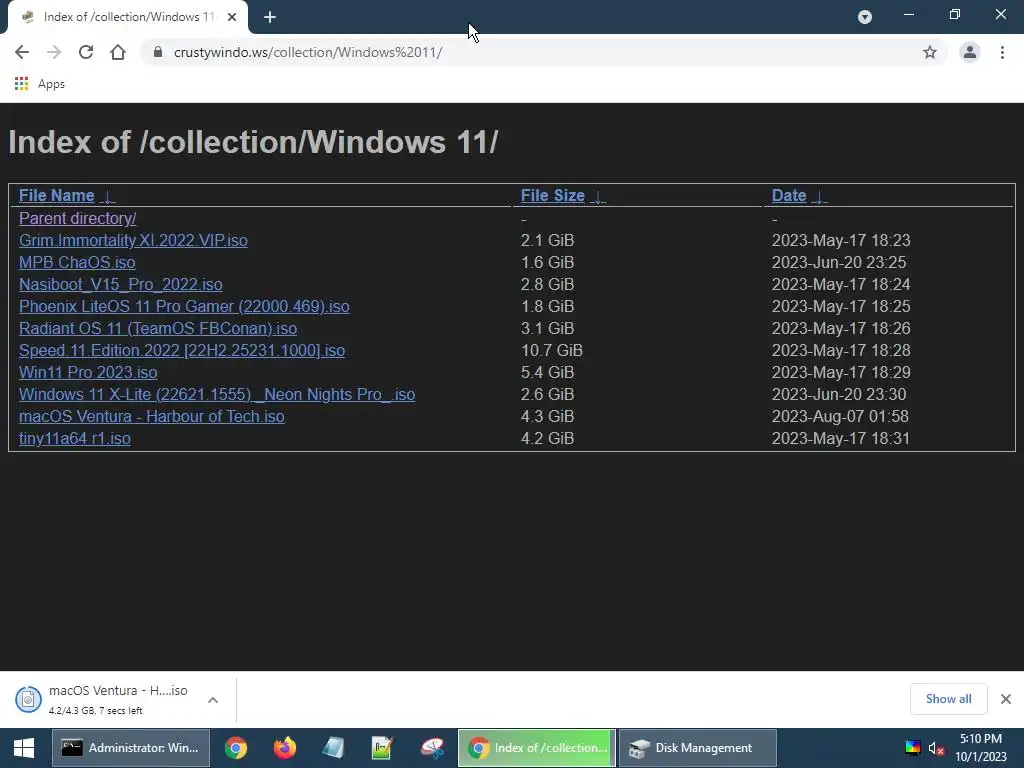Sort the listing by Date
The height and width of the screenshot is (768, 1024).
[x=789, y=195]
